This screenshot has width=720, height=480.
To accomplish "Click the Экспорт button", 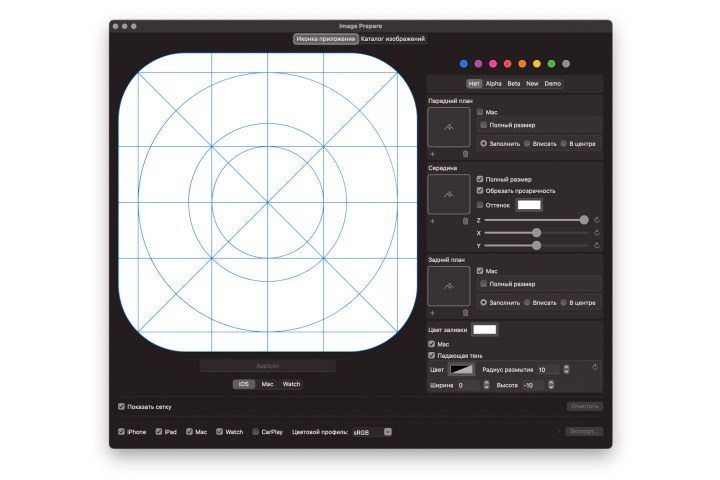I will pos(584,431).
